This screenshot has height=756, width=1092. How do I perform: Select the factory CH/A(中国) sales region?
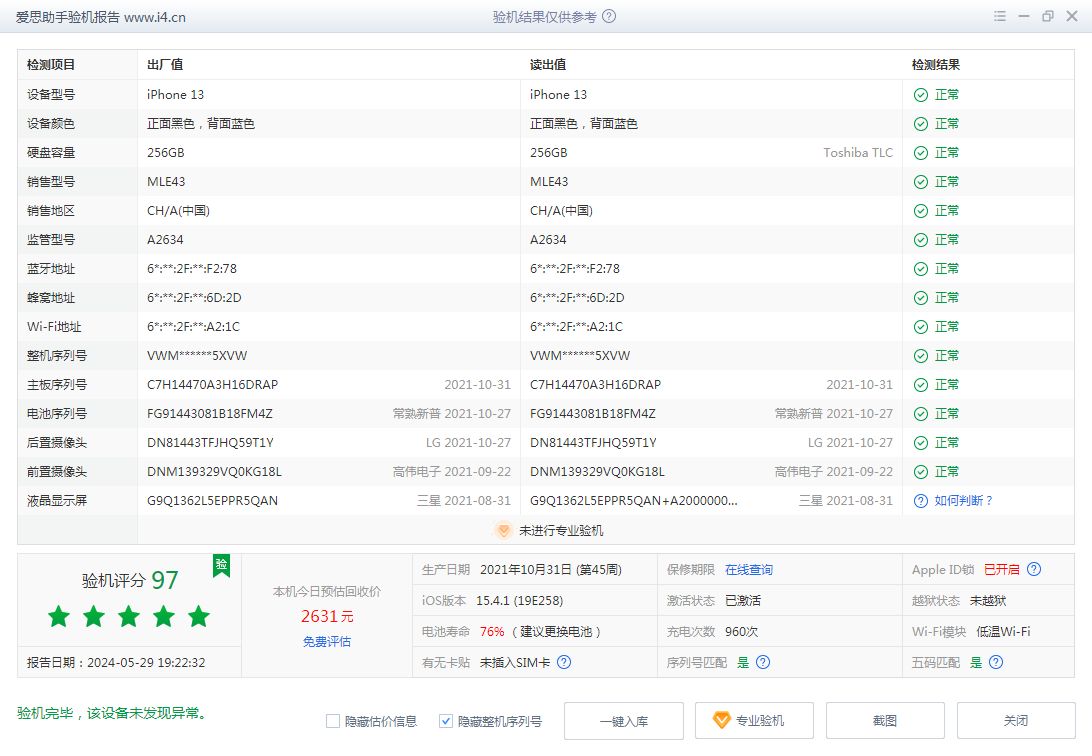pyautogui.click(x=178, y=211)
